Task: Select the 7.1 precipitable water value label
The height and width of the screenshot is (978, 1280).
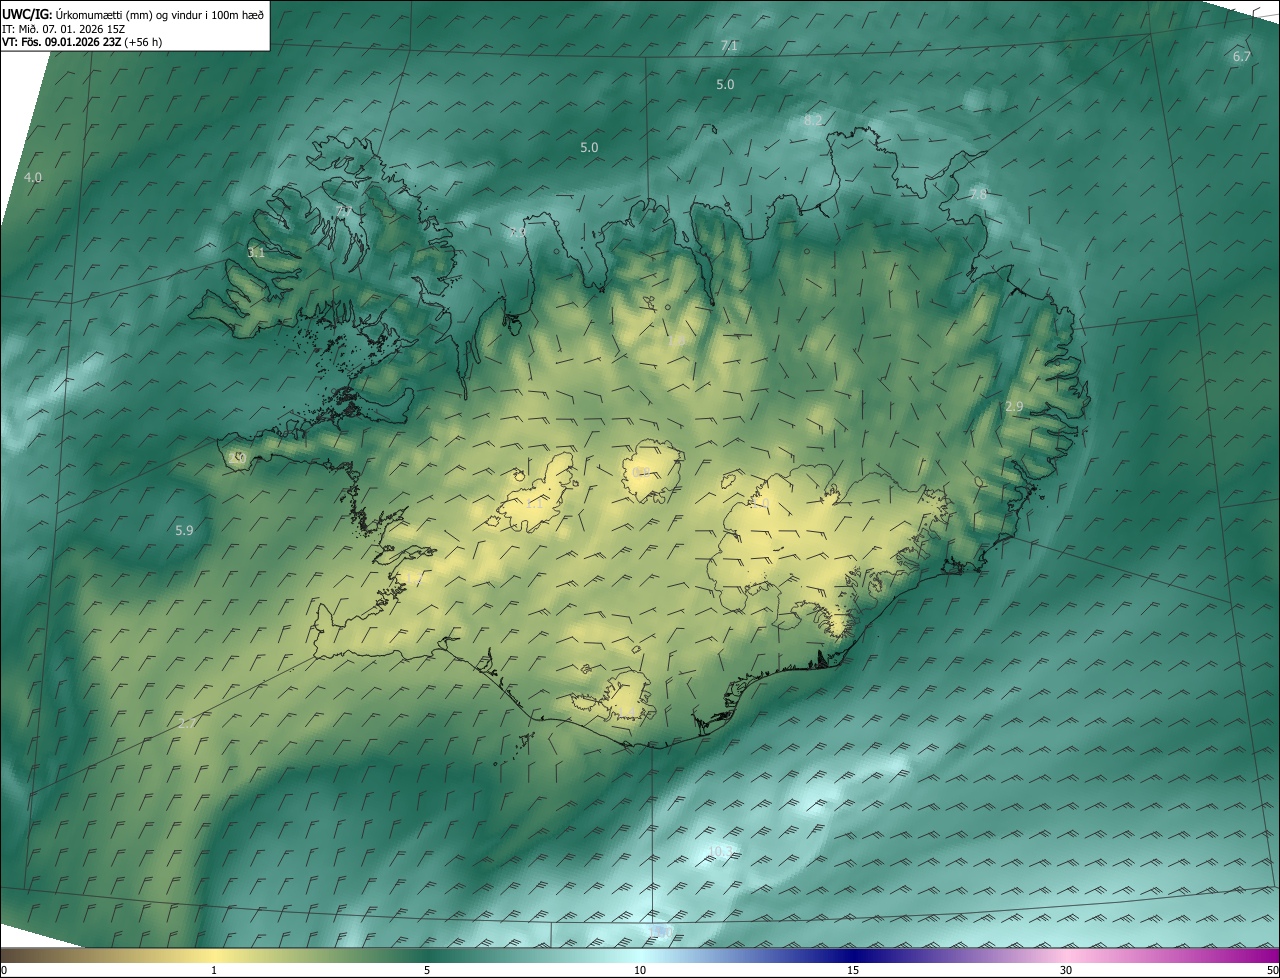Action: pos(729,46)
